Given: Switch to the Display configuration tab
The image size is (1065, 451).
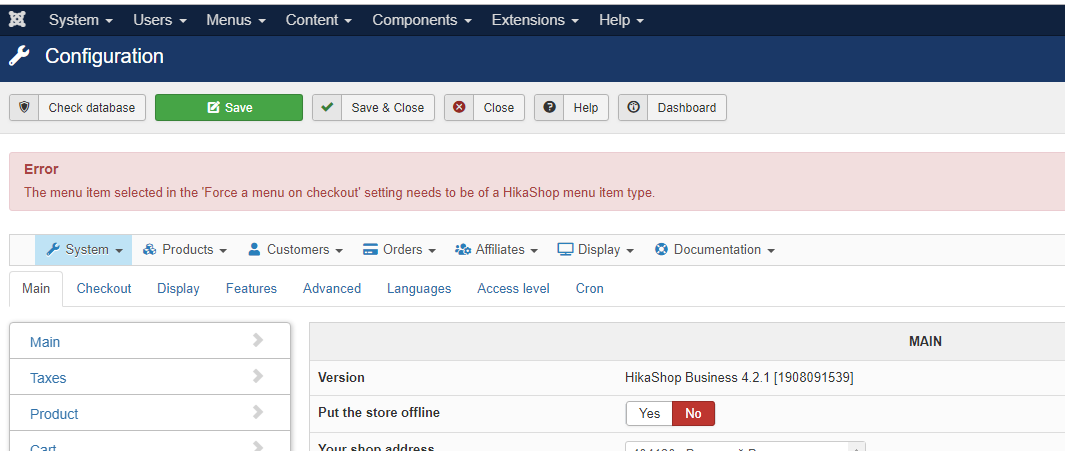Looking at the screenshot, I should coord(179,289).
